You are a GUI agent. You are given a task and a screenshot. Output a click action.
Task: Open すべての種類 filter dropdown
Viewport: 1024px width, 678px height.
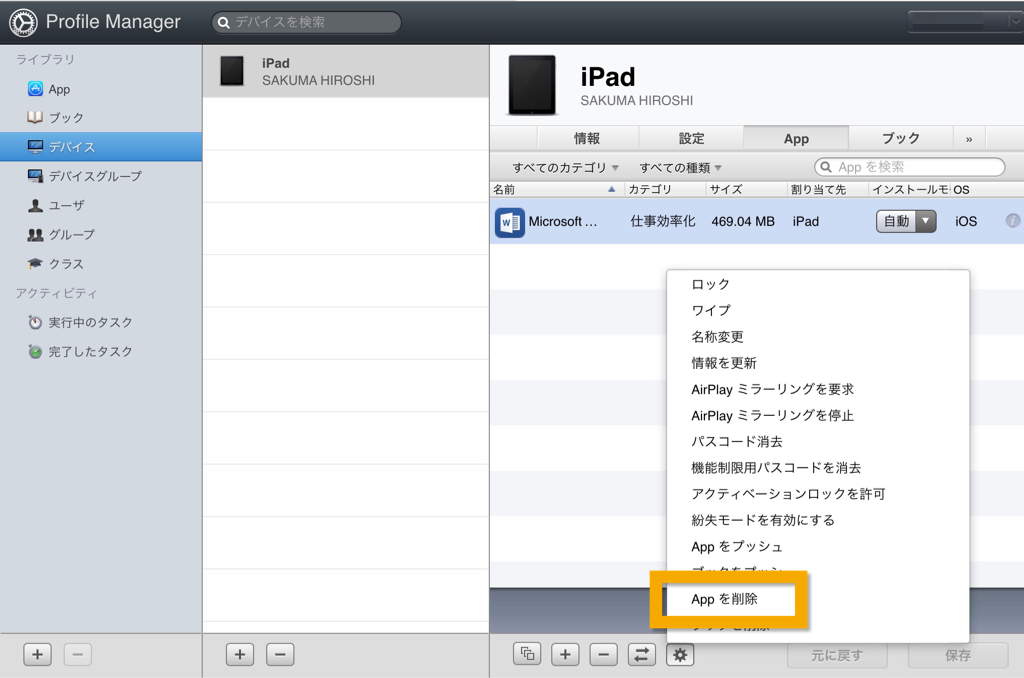tap(680, 168)
